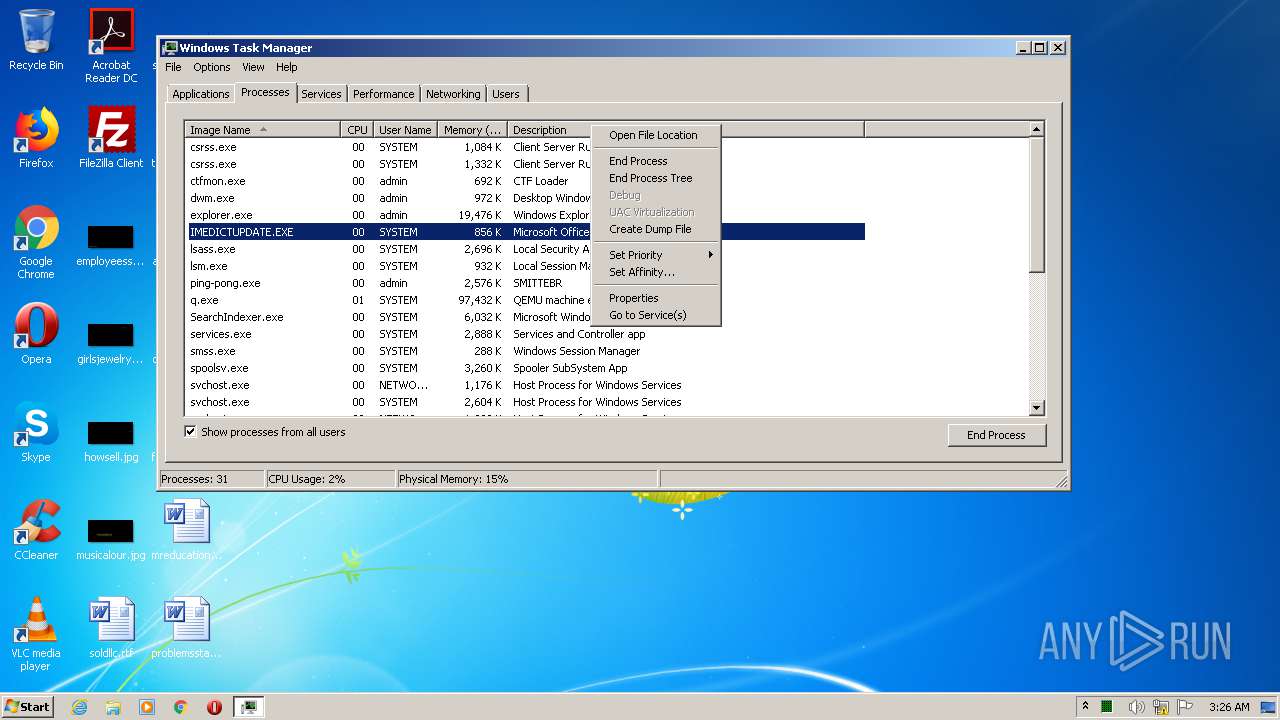Open the Options menu
Screen dimensions: 1280x720
point(212,67)
